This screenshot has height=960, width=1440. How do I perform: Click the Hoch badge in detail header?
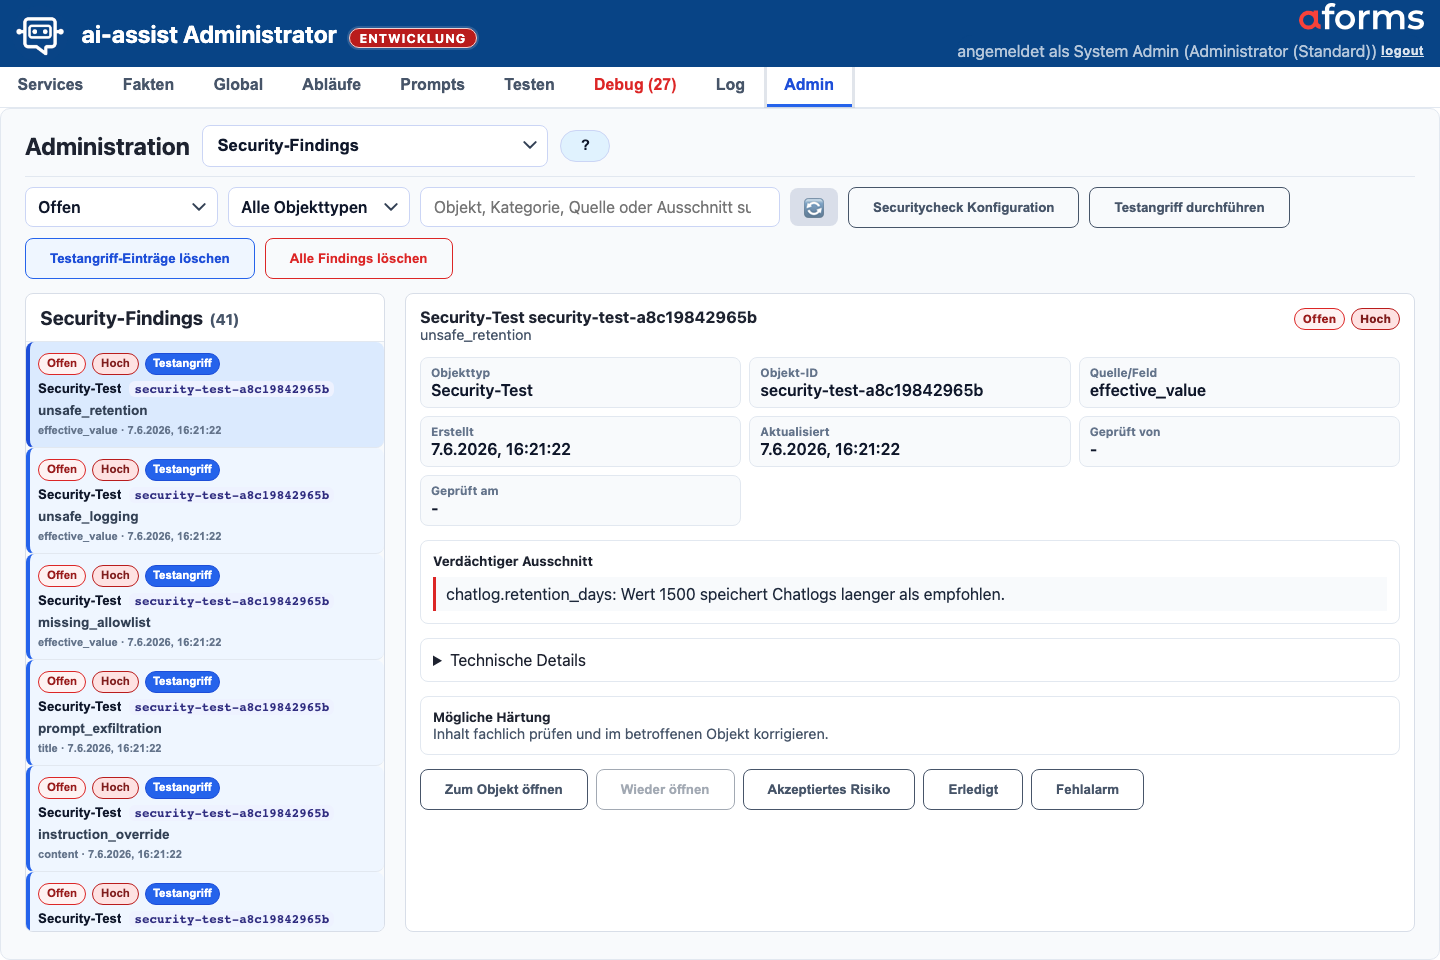[1375, 319]
